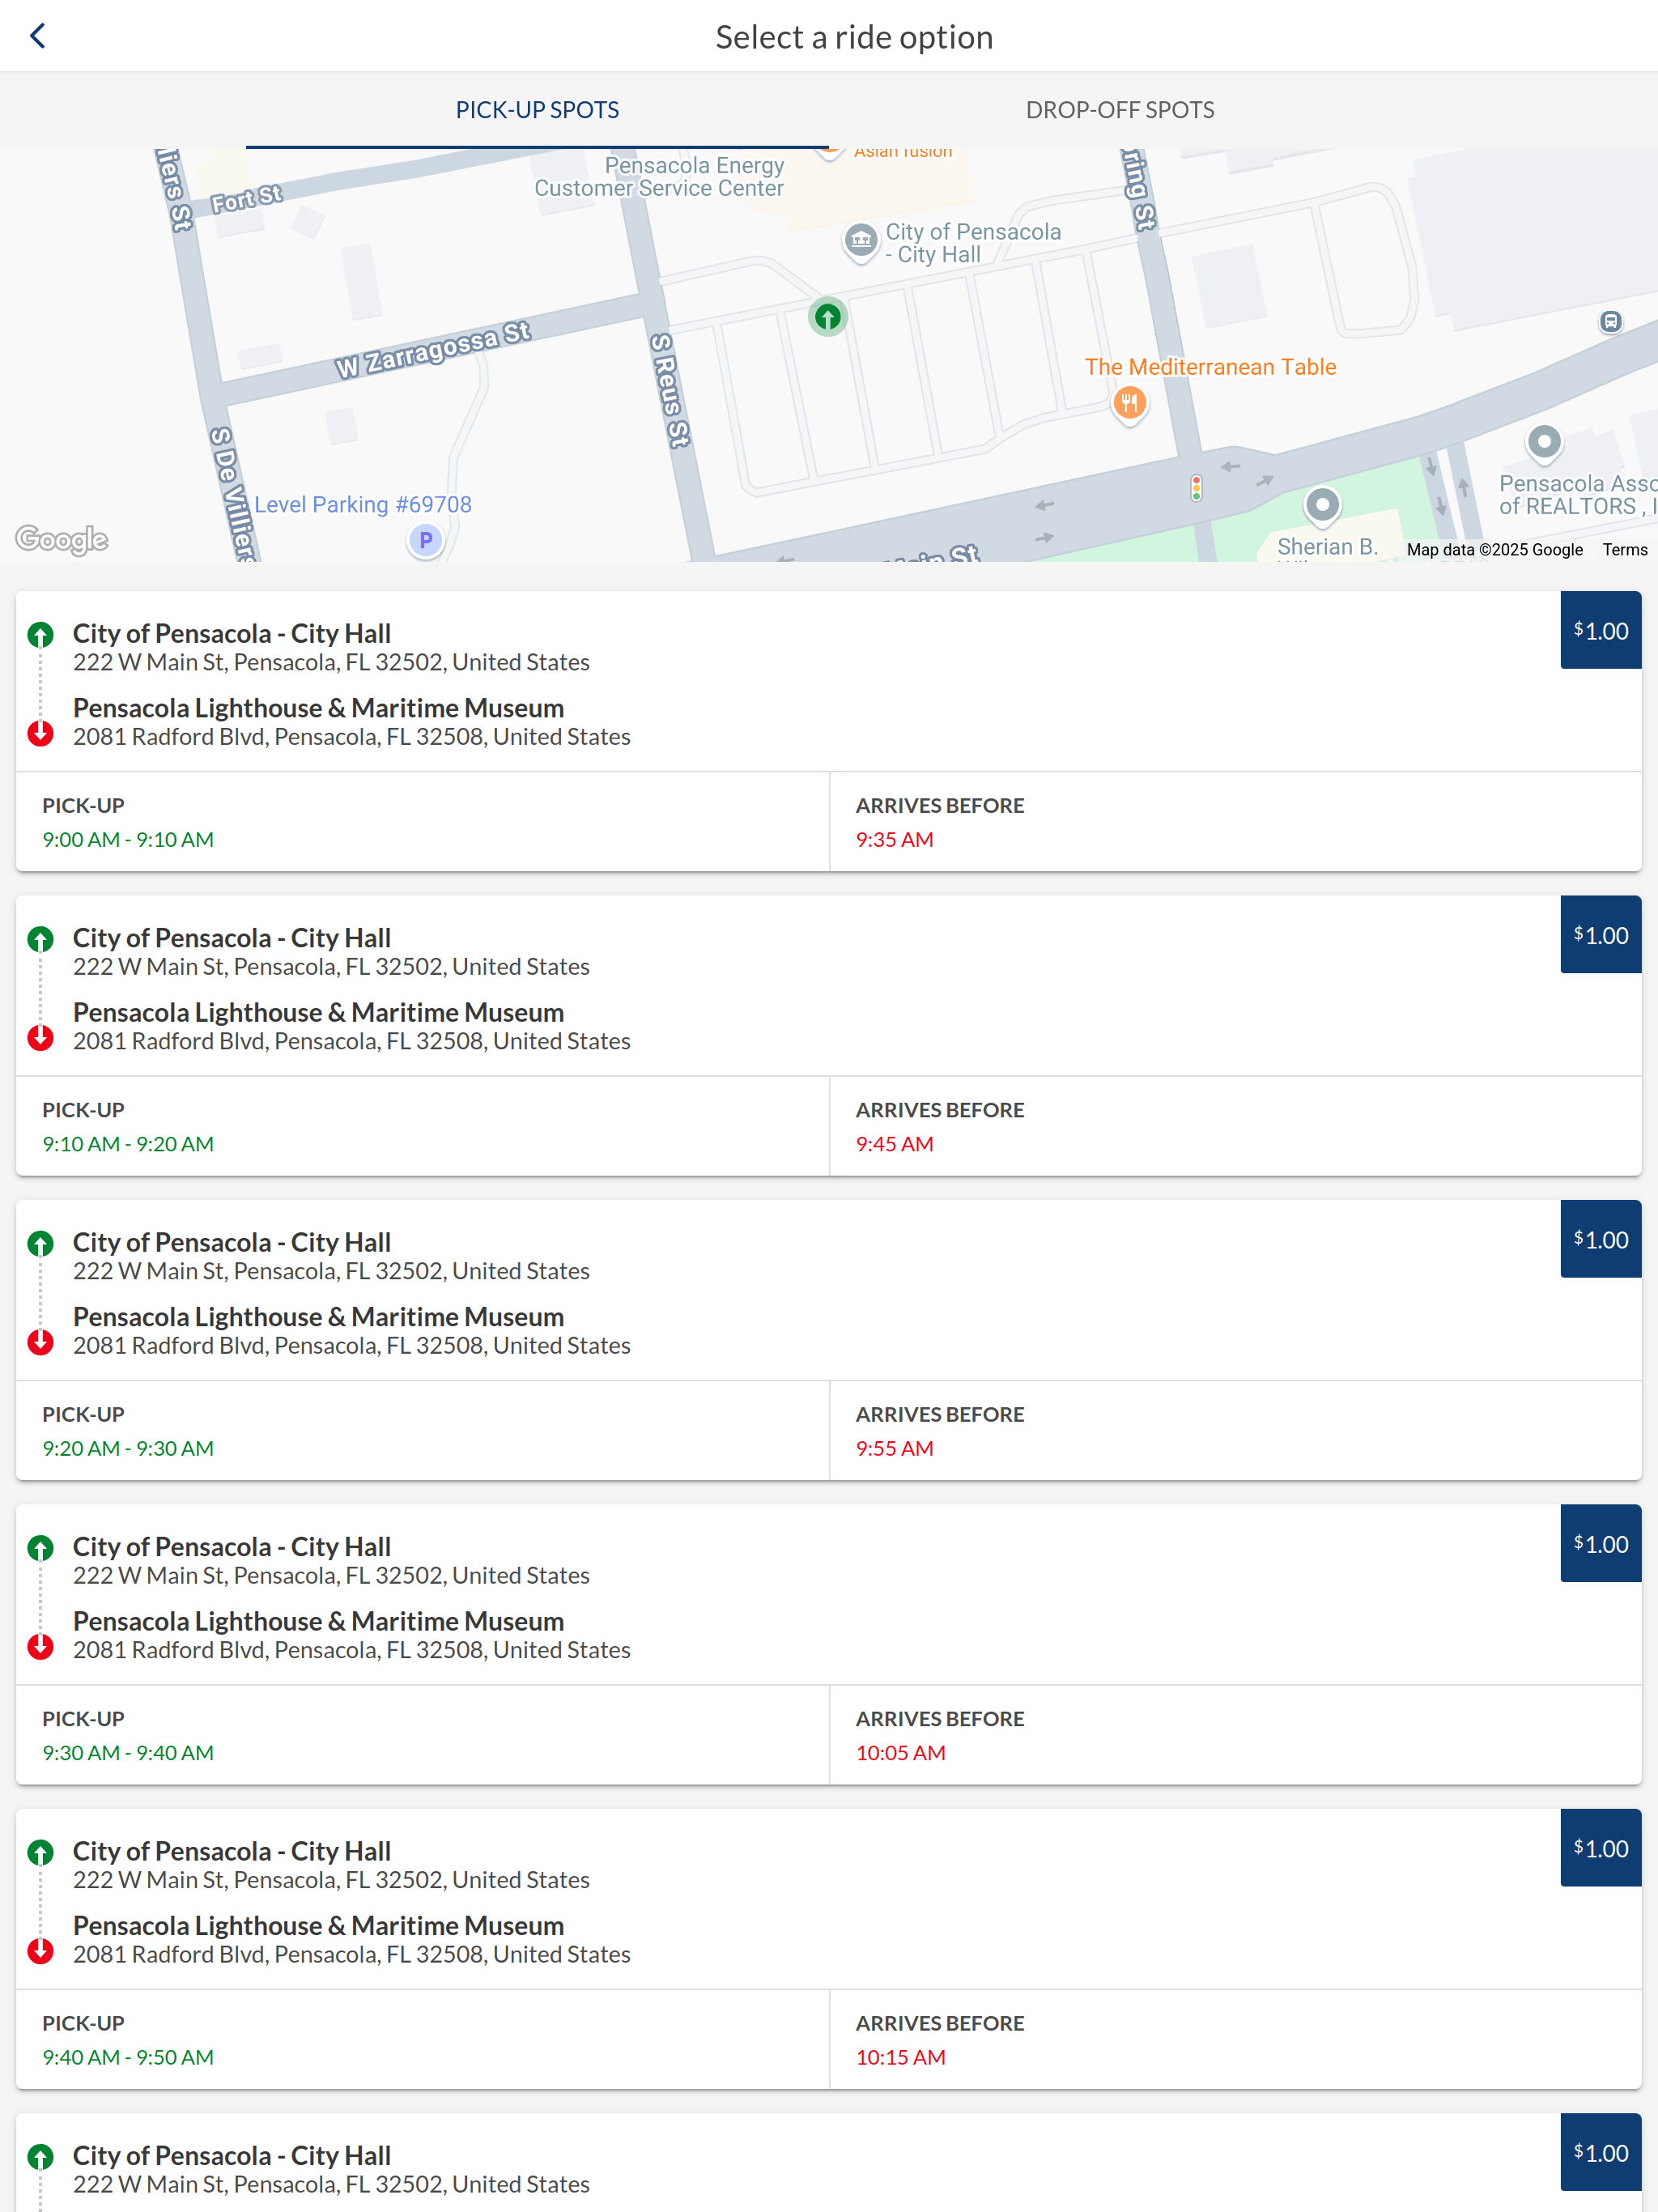Tap the Level Parking #69708 parking icon

(426, 541)
